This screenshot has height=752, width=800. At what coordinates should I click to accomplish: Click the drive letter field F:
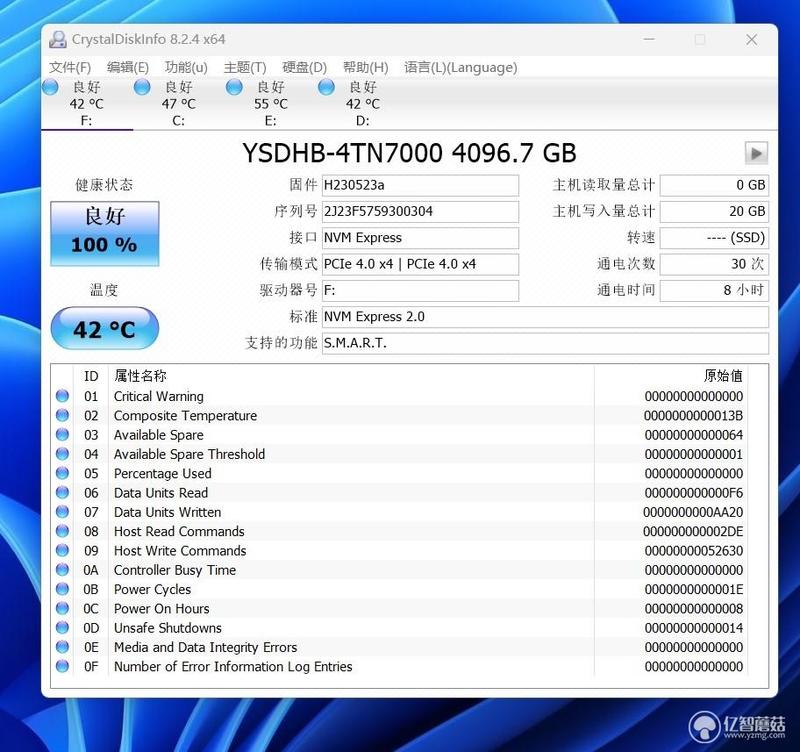420,290
